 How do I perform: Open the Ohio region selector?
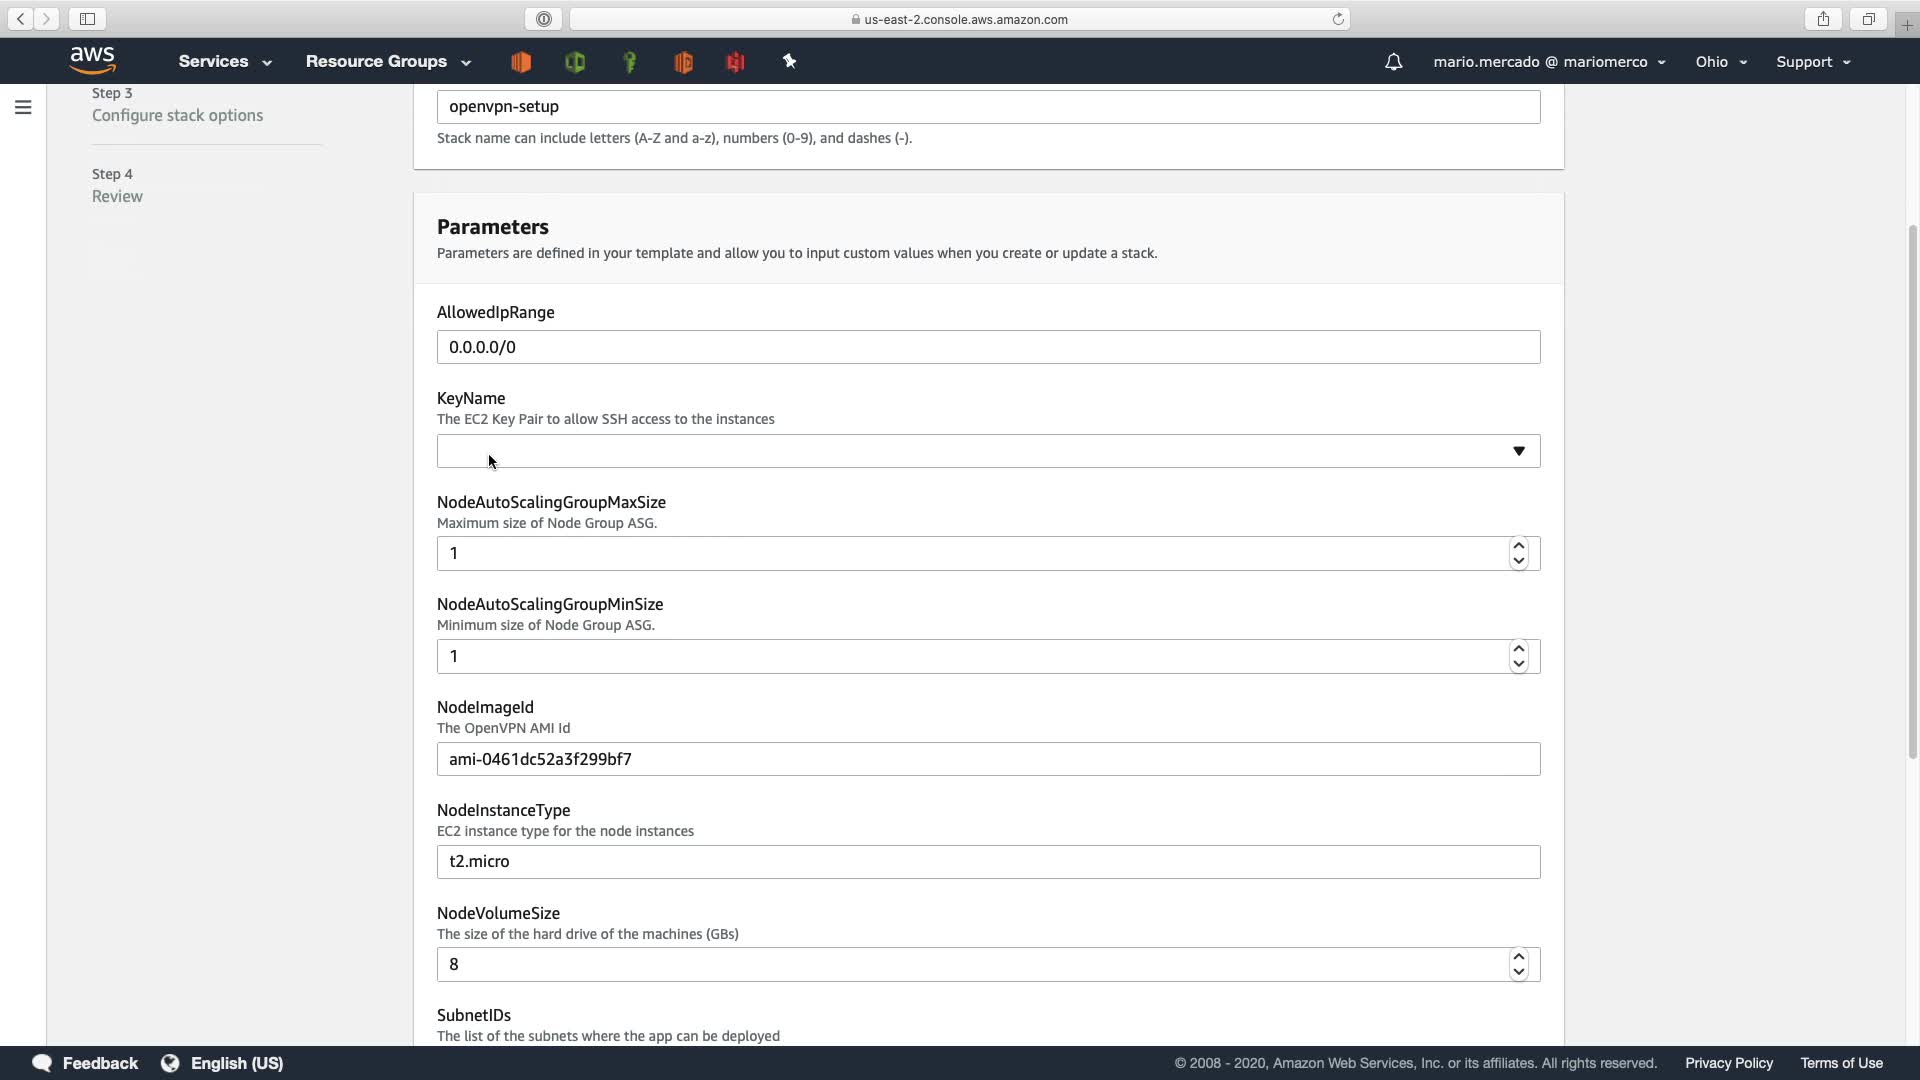[1721, 62]
